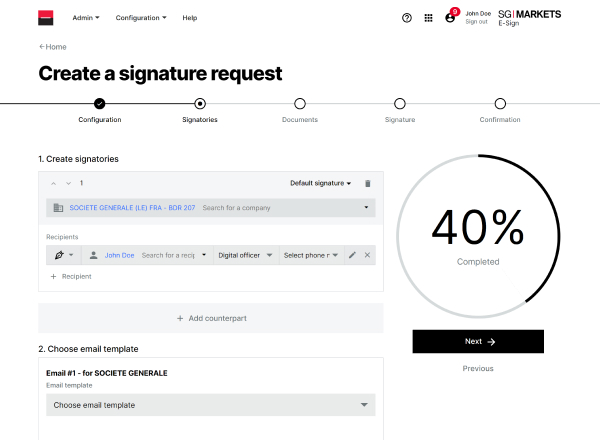
Task: Edit the John Doe recipient with pencil
Action: [x=352, y=255]
